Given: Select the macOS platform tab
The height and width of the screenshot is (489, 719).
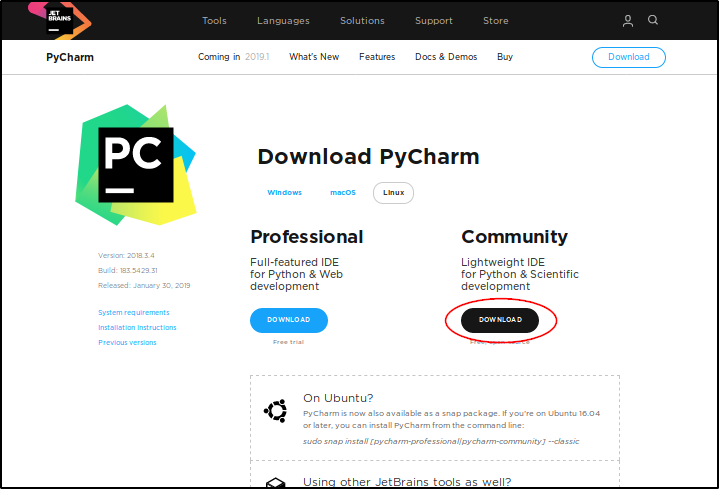Looking at the screenshot, I should [x=343, y=193].
